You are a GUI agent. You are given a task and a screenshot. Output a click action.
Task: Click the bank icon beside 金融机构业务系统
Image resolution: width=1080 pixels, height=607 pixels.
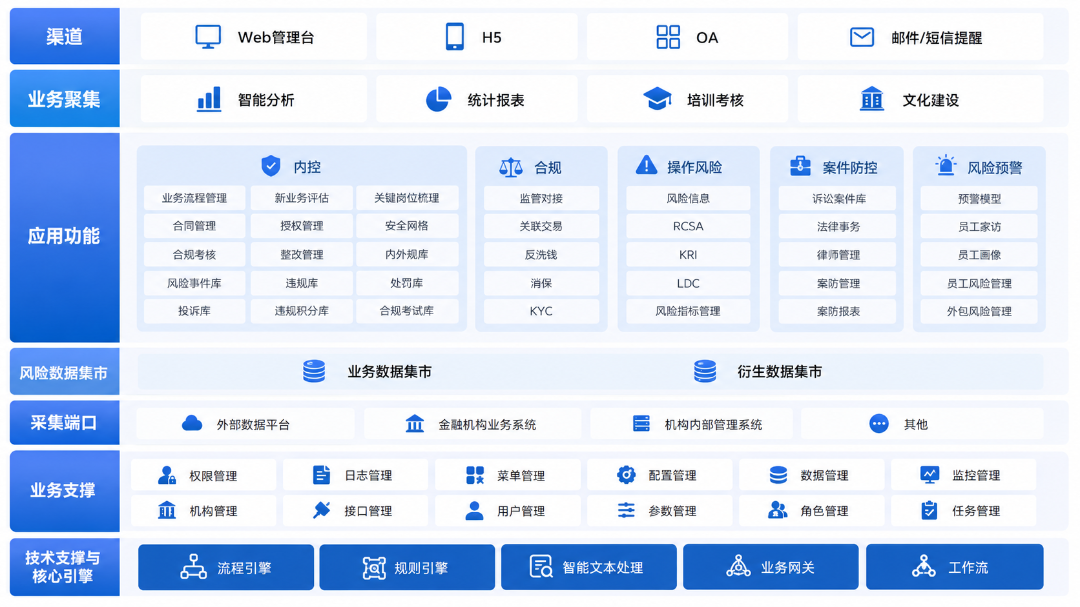pos(415,423)
